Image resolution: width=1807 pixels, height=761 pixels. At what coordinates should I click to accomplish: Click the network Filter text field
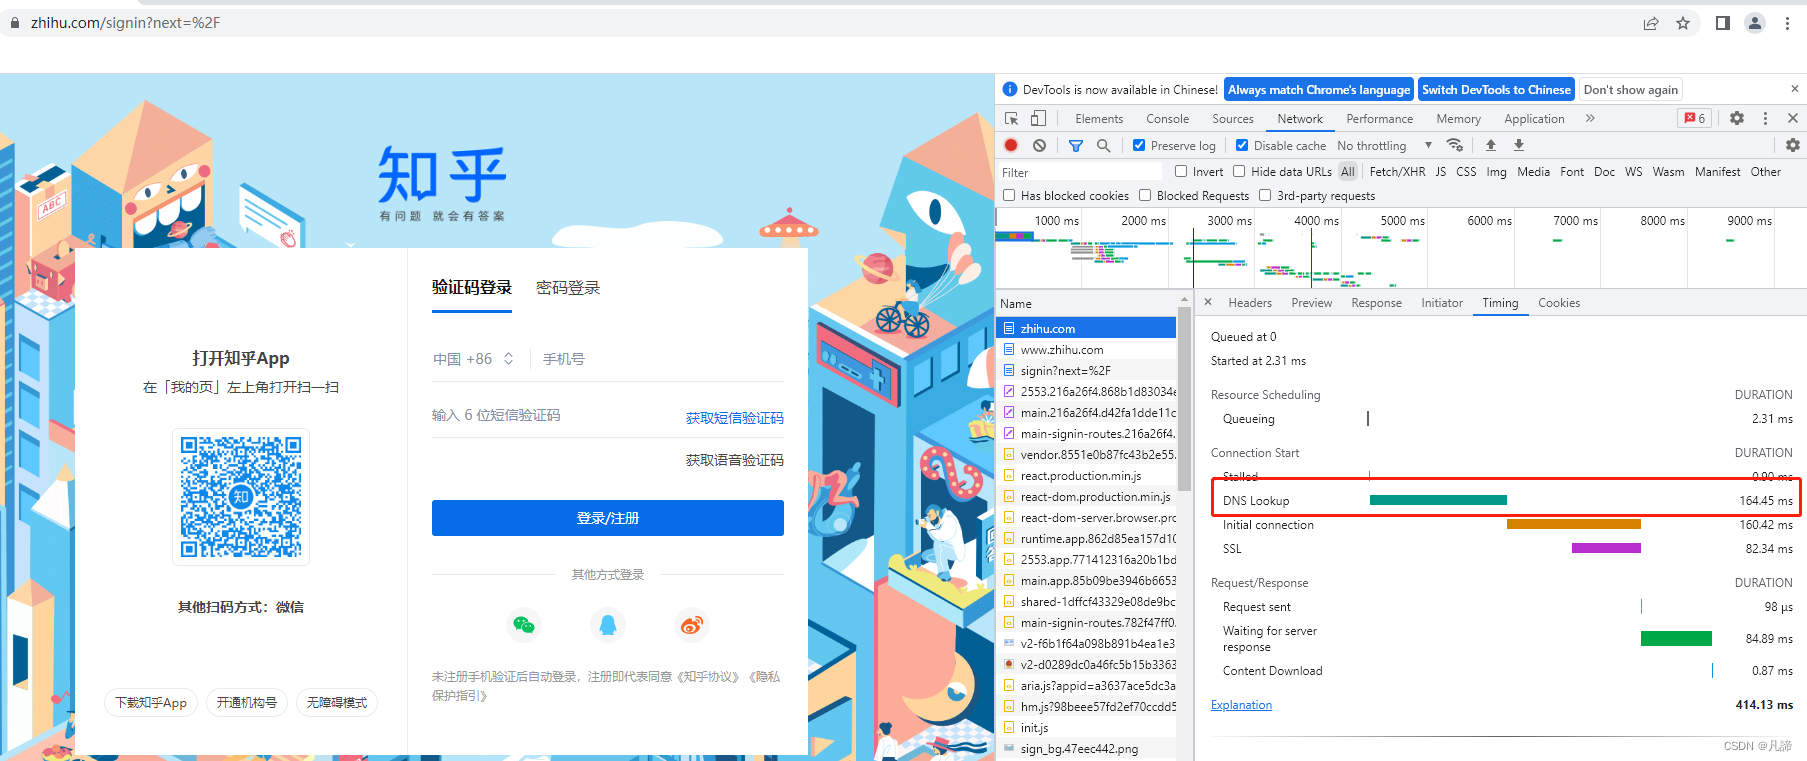(1083, 172)
